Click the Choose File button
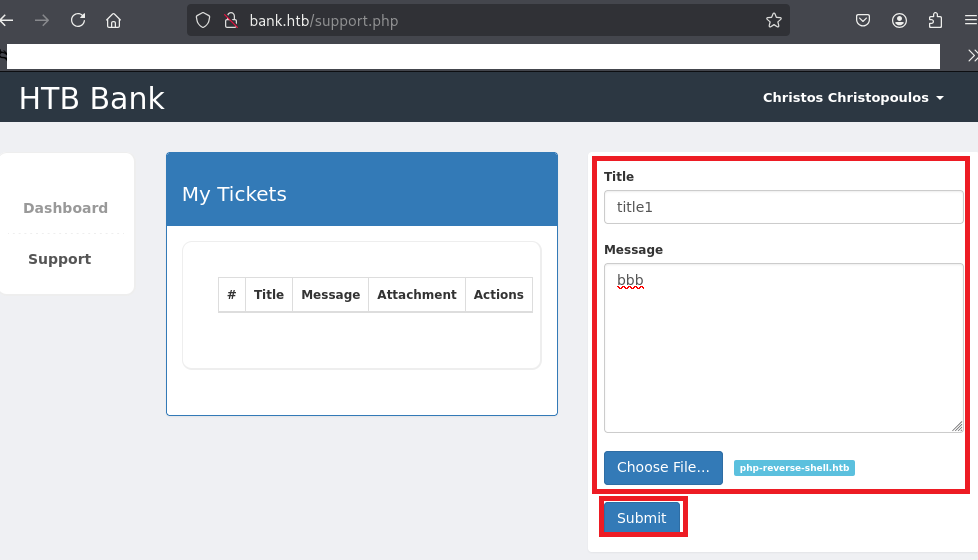This screenshot has height=560, width=978. [663, 468]
